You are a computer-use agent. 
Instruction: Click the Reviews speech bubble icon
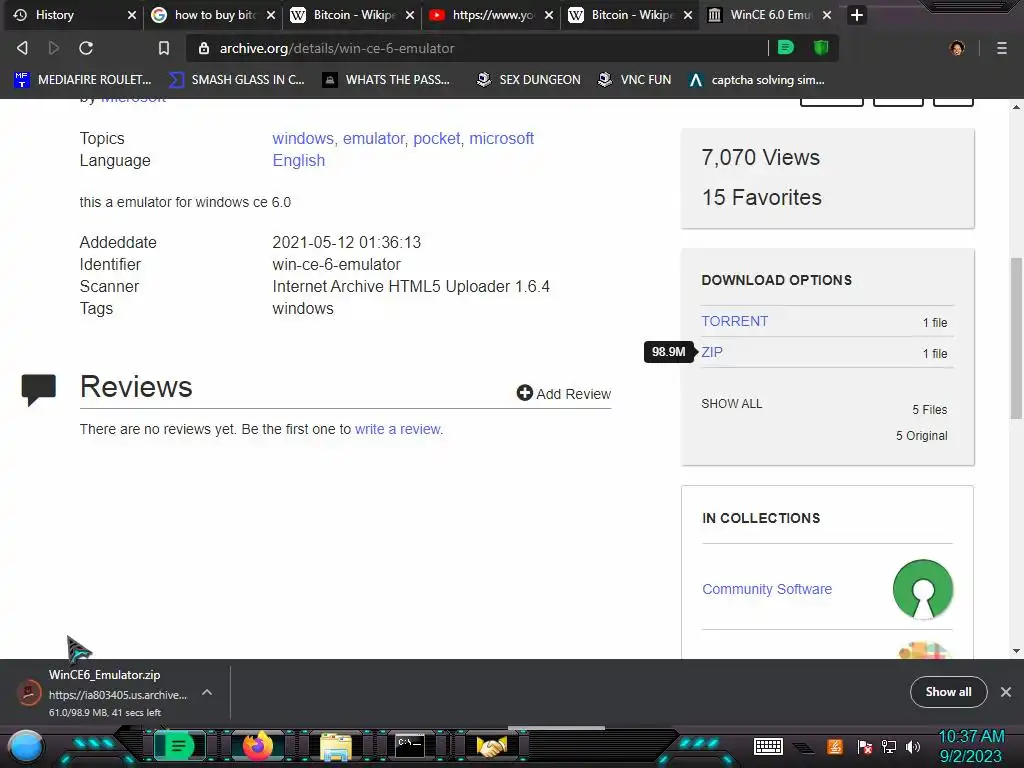(39, 390)
